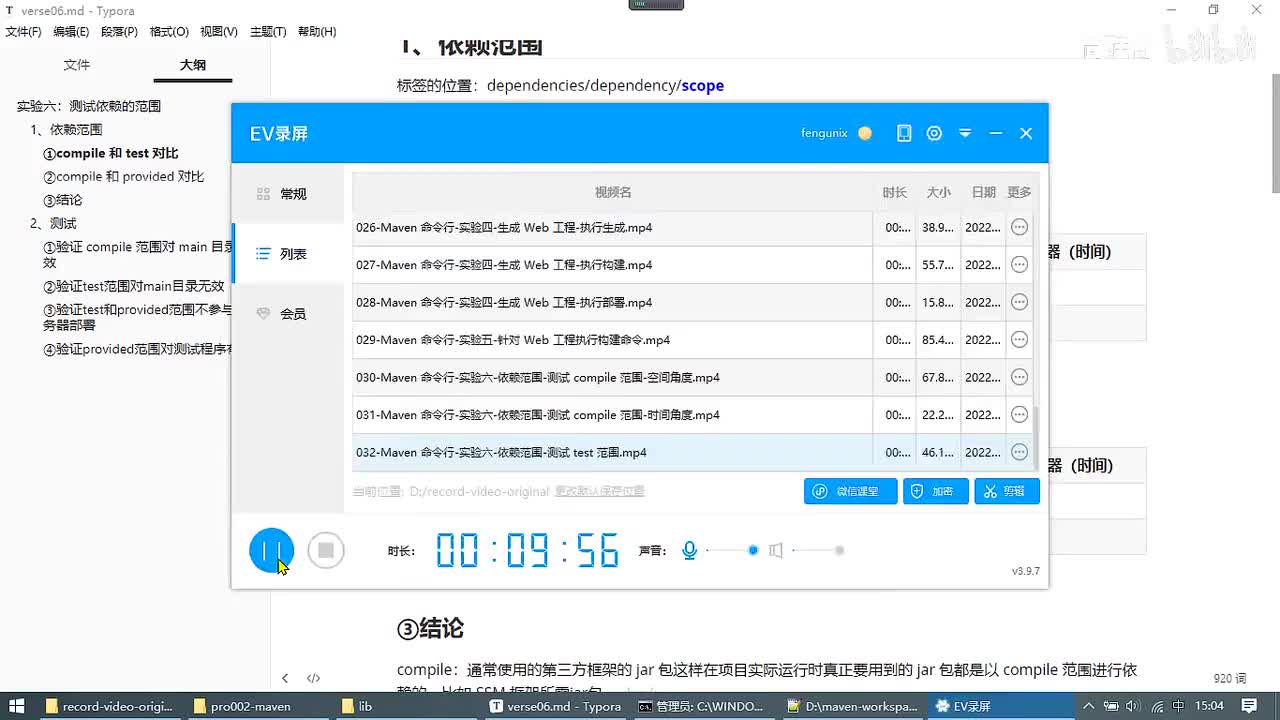Select video 026-Maven 执行生成.mp4

point(692,227)
